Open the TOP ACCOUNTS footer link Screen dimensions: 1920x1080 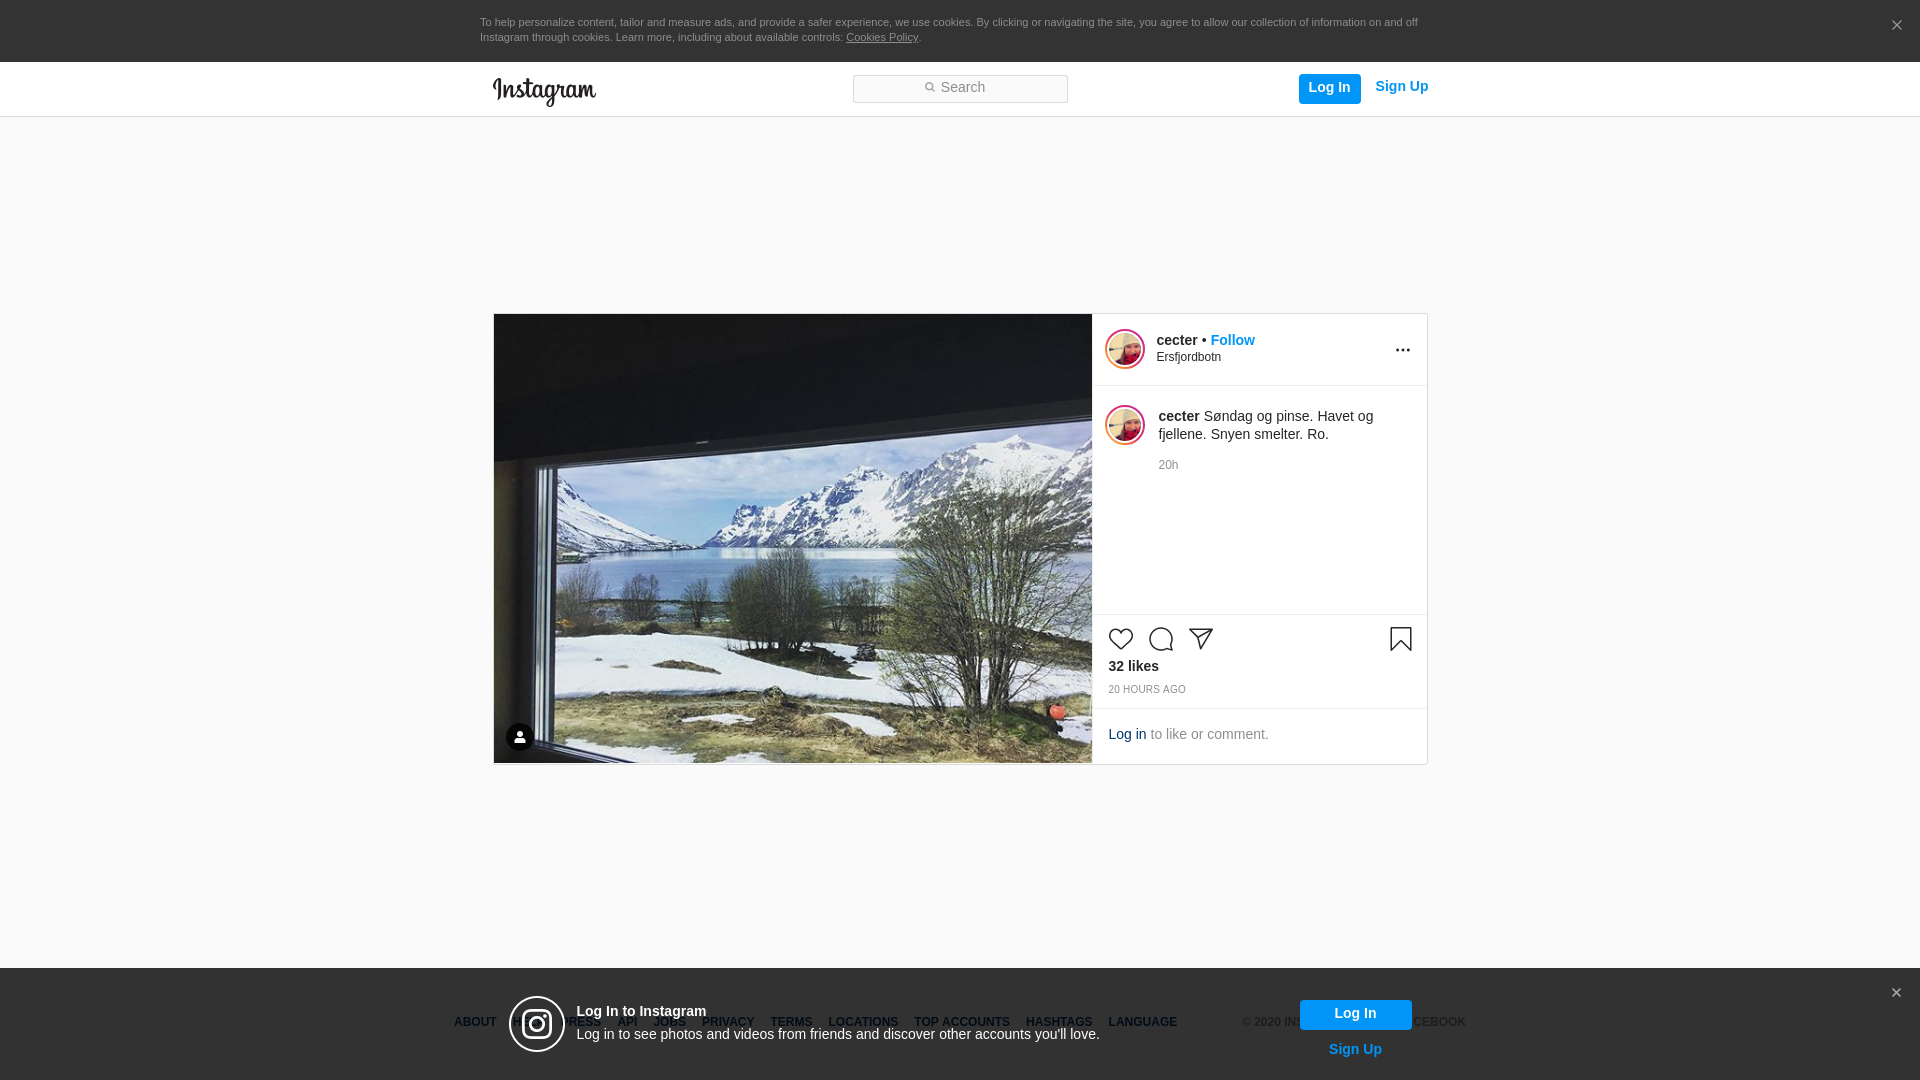[962, 1022]
